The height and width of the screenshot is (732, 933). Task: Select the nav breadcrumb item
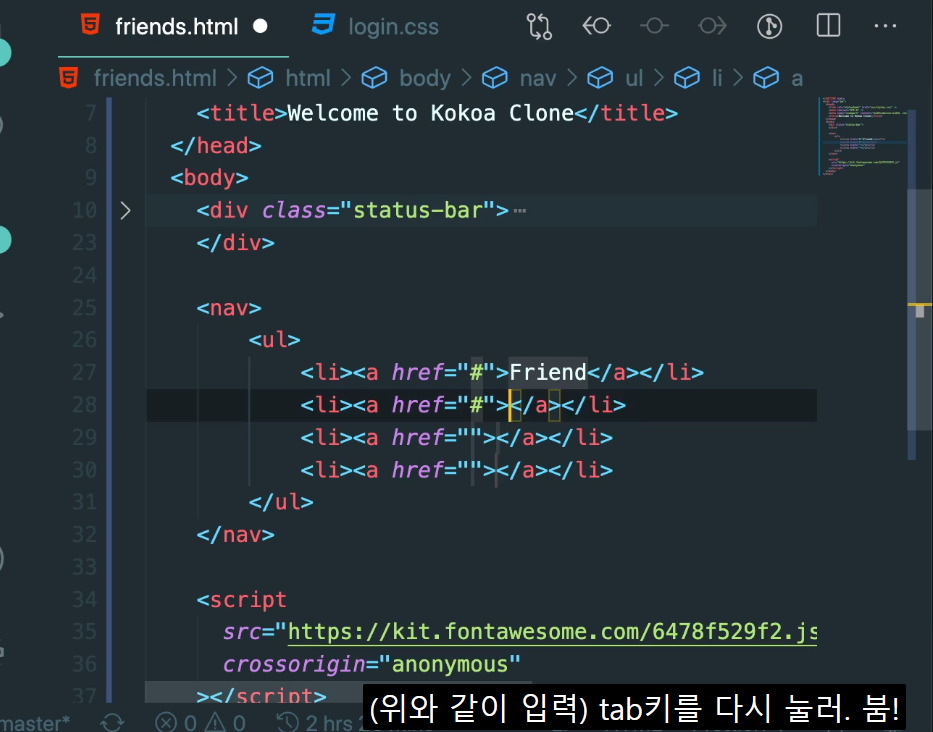click(x=538, y=78)
